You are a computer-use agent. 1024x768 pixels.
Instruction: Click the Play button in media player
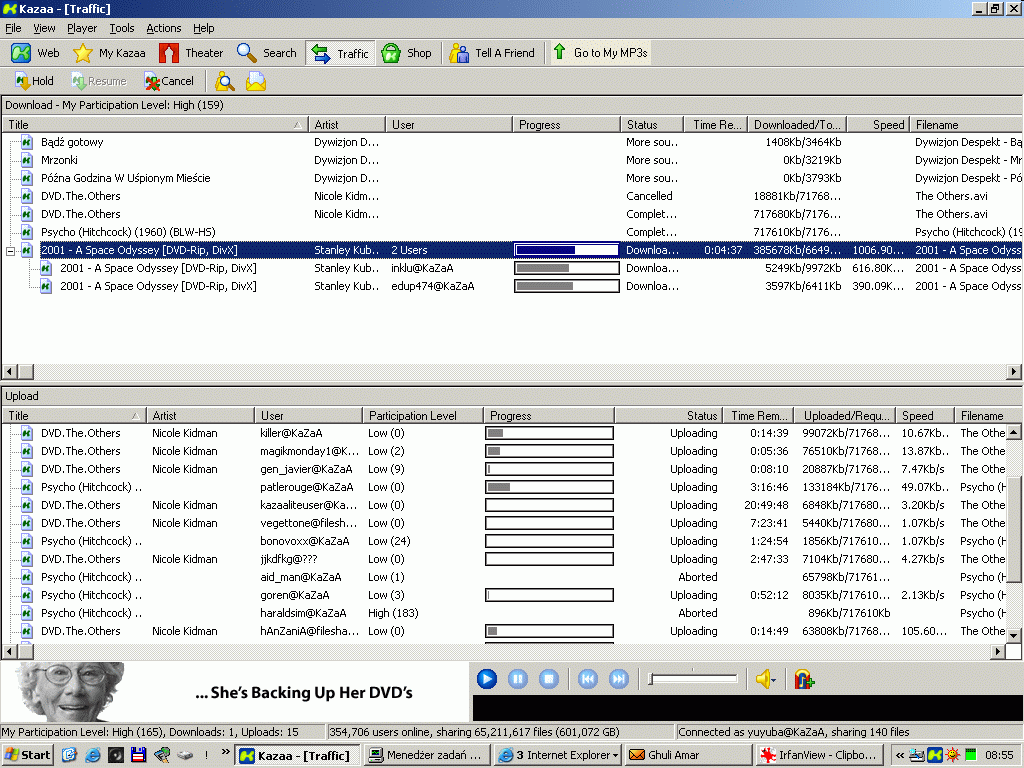click(x=487, y=679)
